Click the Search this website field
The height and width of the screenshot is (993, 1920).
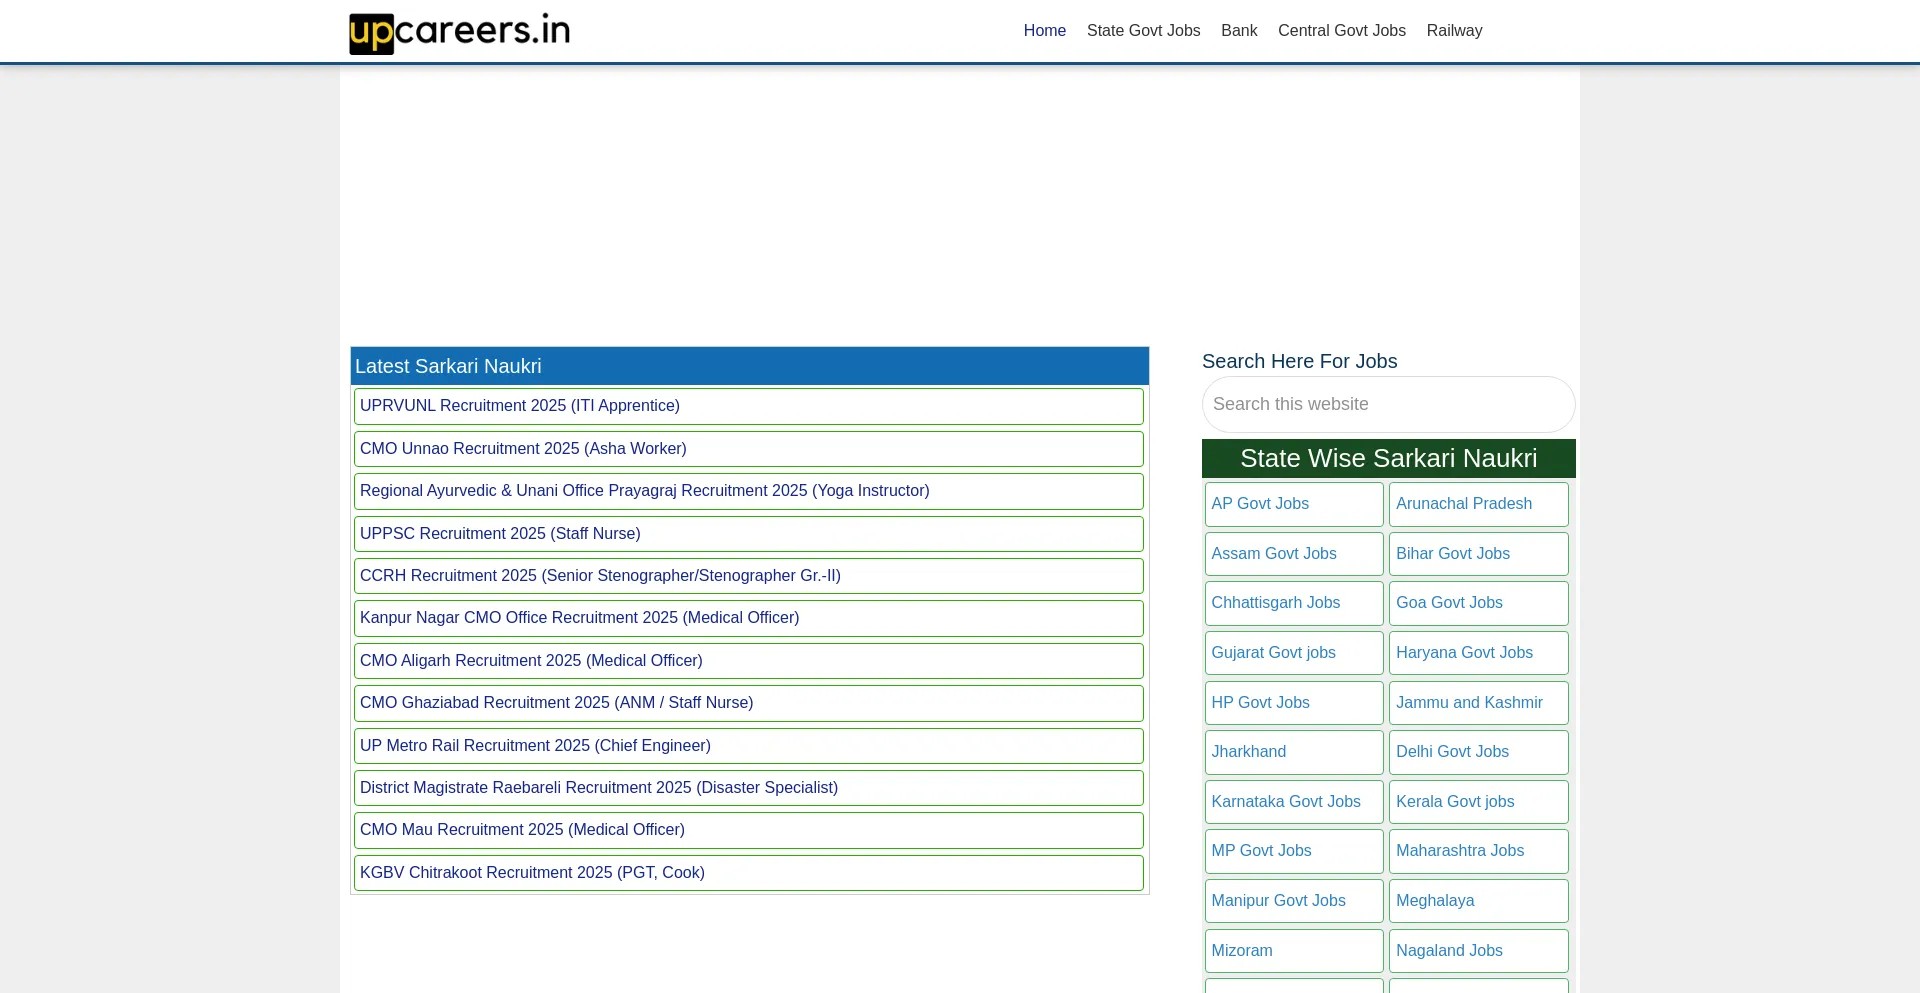click(1388, 404)
